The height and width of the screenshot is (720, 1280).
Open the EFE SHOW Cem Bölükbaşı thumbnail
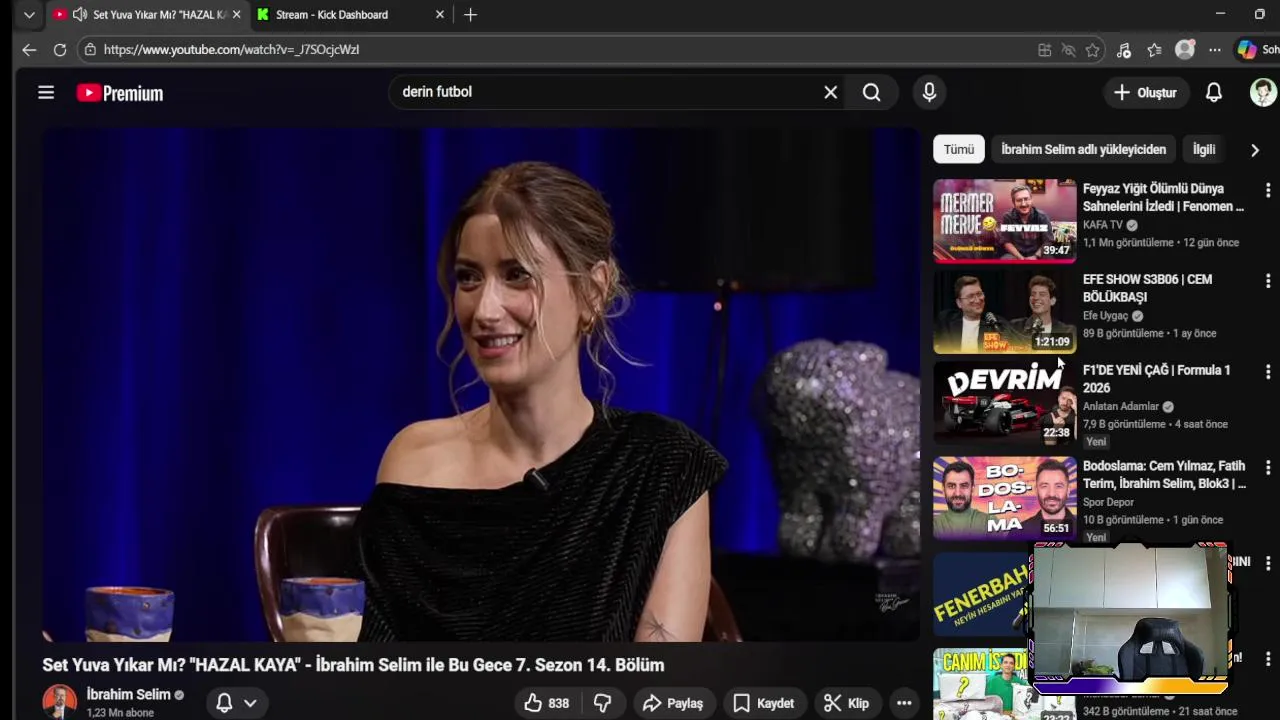[1004, 312]
